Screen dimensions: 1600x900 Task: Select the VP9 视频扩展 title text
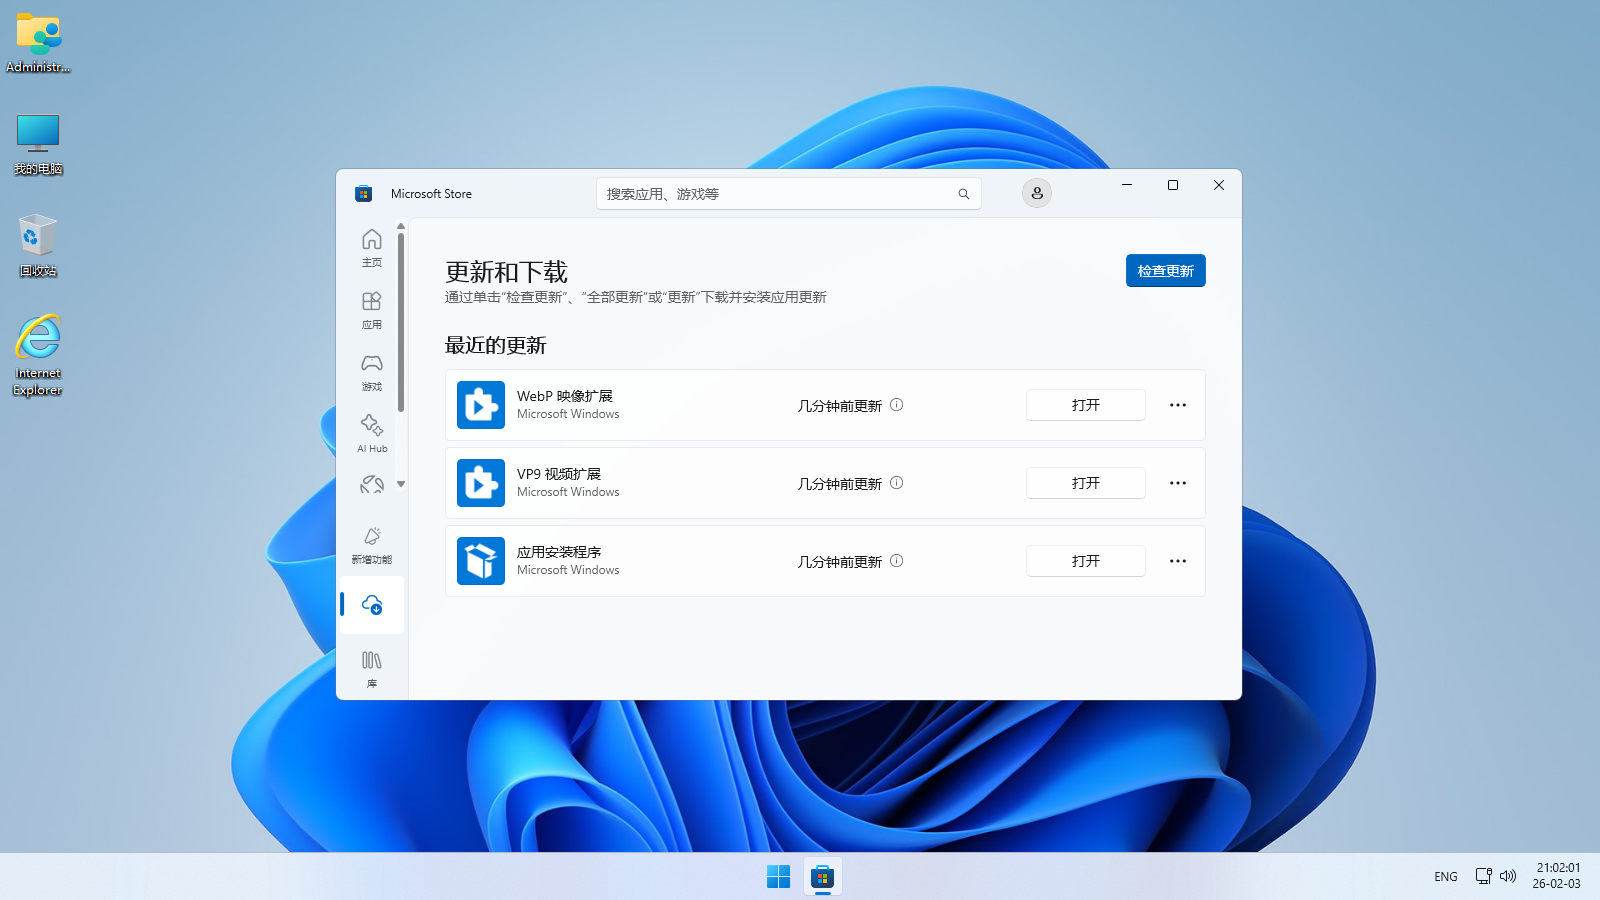[x=559, y=474]
